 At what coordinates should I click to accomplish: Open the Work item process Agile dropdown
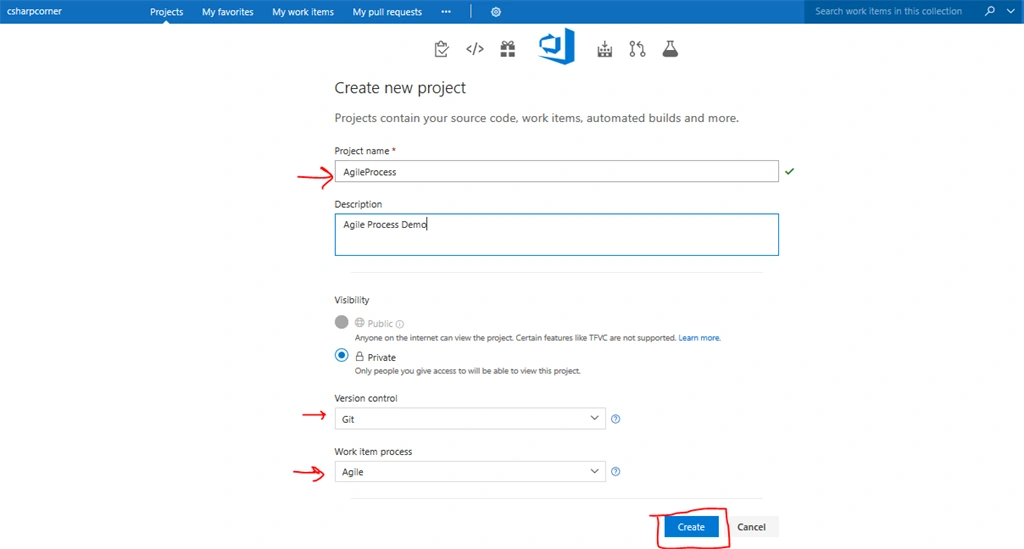coord(470,471)
